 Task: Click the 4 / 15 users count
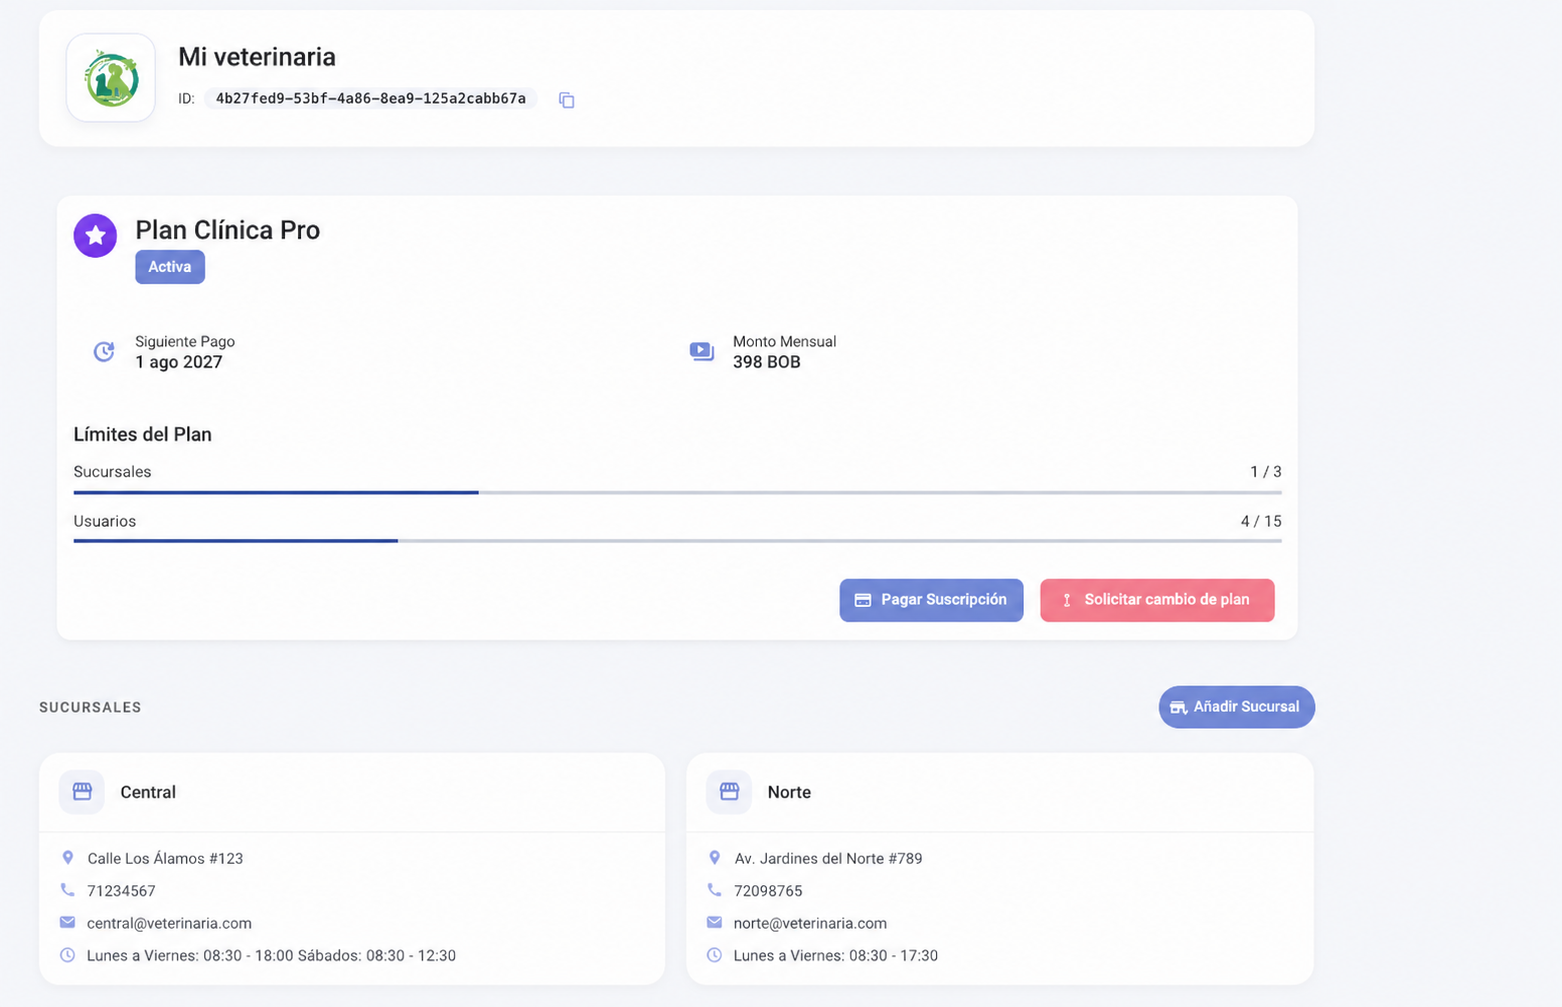pos(1261,521)
